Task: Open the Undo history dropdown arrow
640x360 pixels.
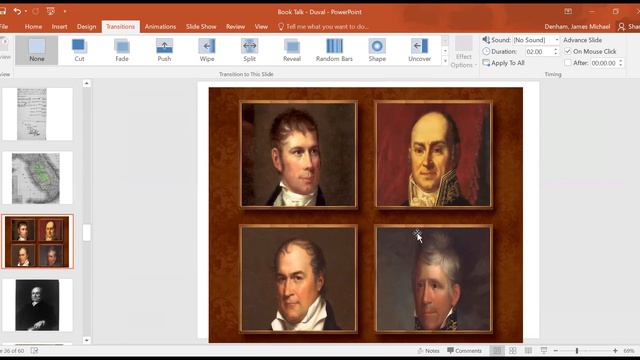Action: pyautogui.click(x=26, y=11)
